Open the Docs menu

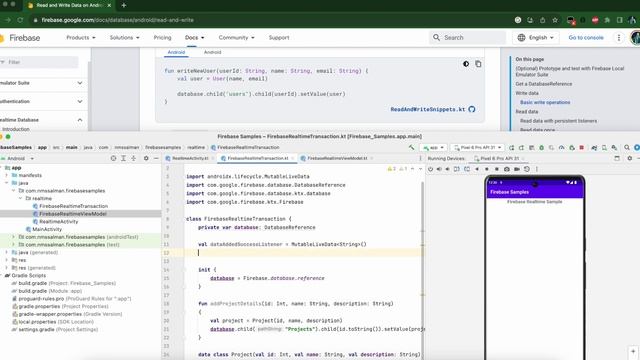(194, 38)
